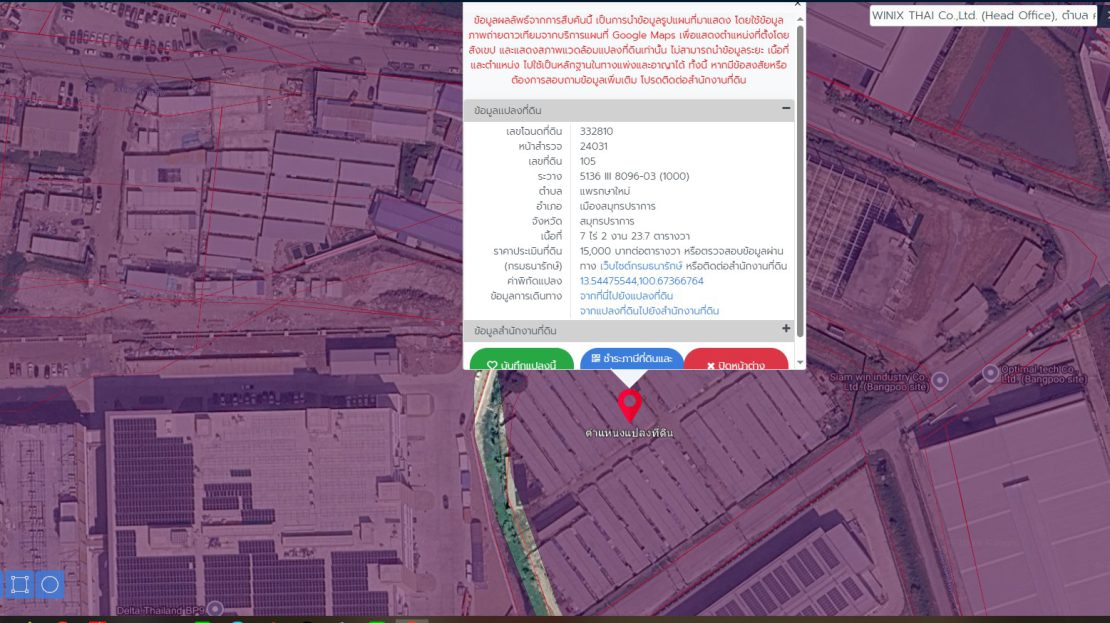Collapse the ข้อมูลแปลงที่ดิน section

point(786,109)
